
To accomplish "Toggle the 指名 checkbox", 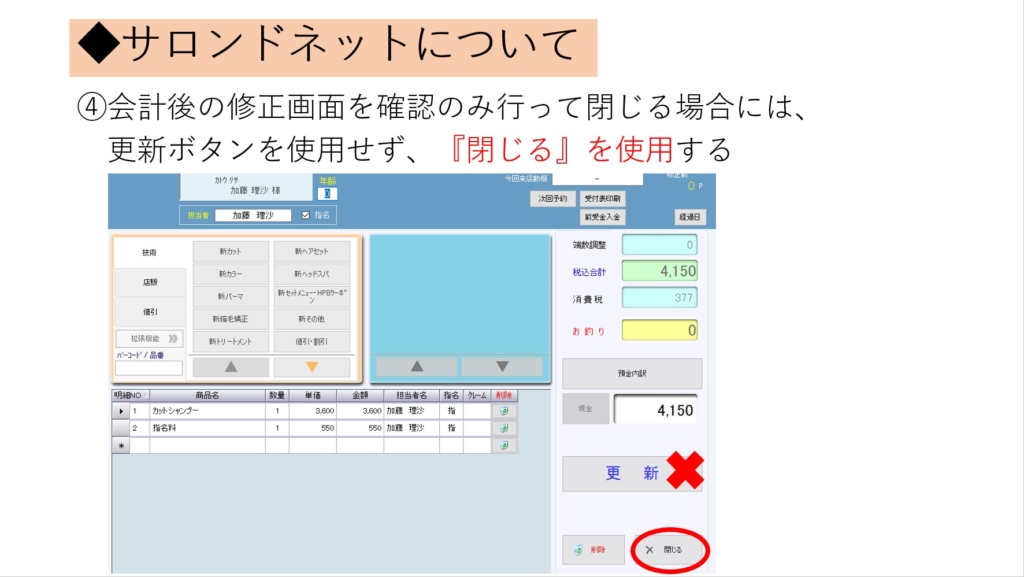I will pos(306,215).
